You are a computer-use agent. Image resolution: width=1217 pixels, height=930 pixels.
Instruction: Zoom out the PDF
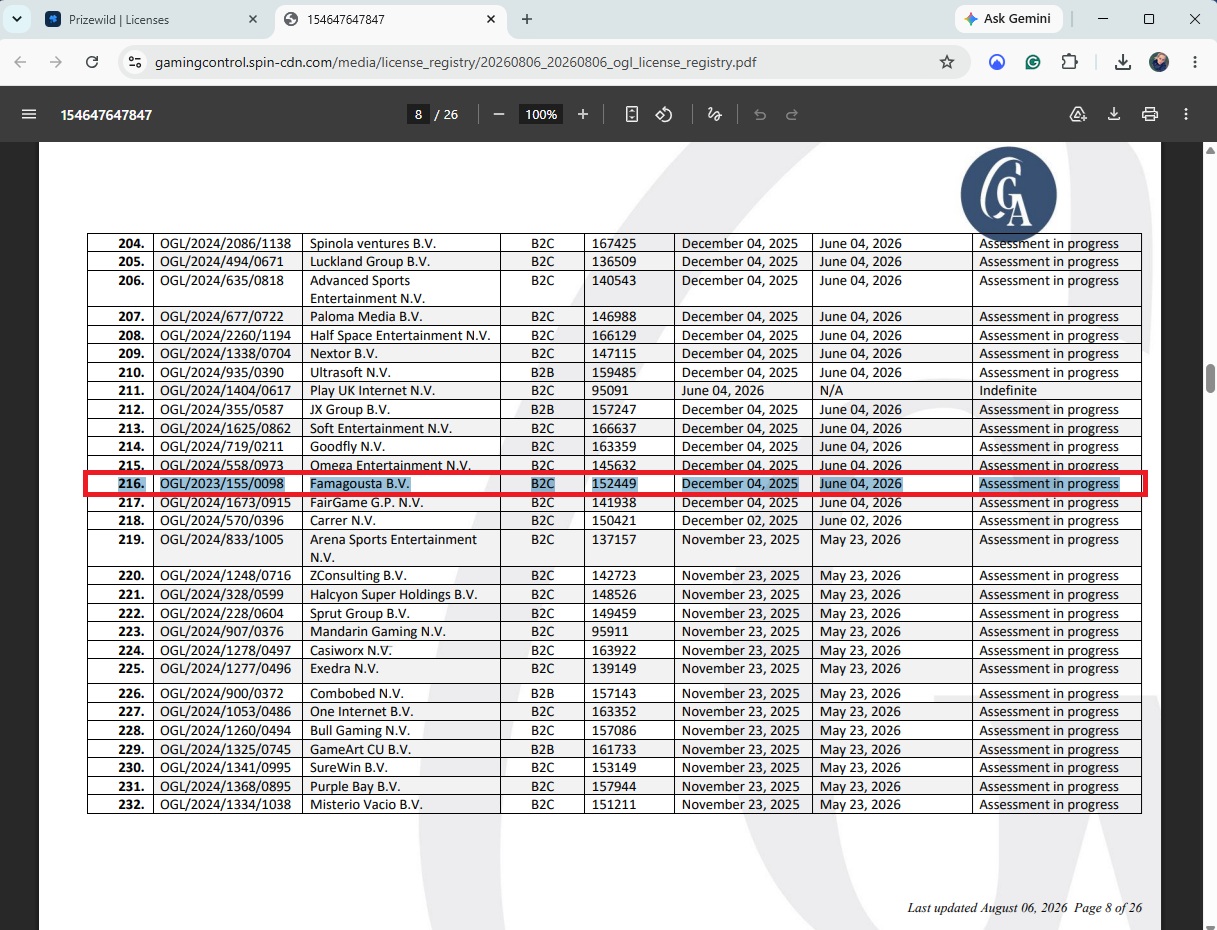499,114
